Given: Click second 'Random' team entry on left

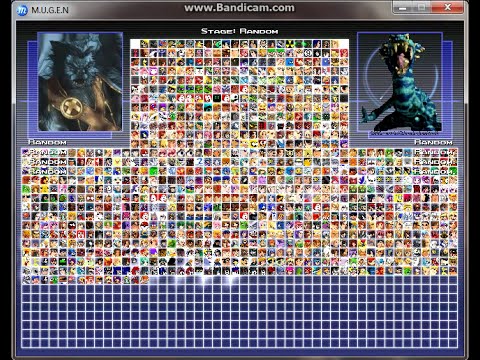Looking at the screenshot, I should [x=48, y=162].
